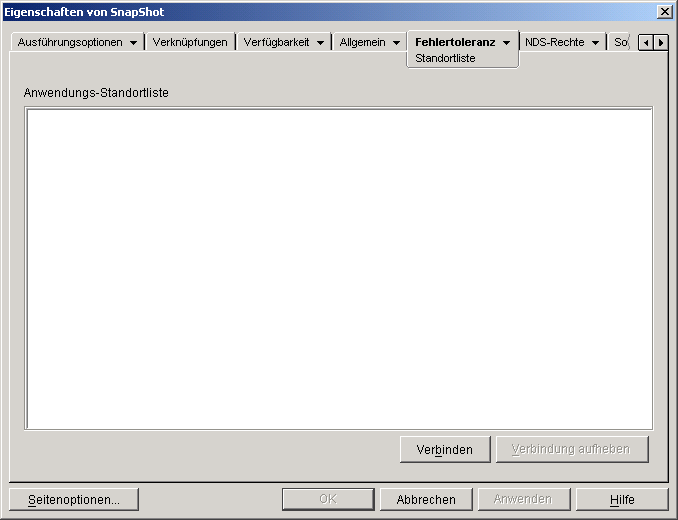This screenshot has width=678, height=520.
Task: Open Hilfe for this dialog
Action: 622,500
